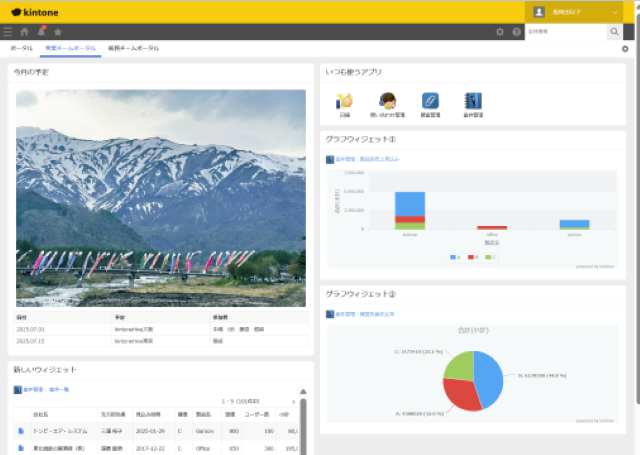Image resolution: width=640 pixels, height=455 pixels.
Task: Click the search magnifier button
Action: [614, 31]
